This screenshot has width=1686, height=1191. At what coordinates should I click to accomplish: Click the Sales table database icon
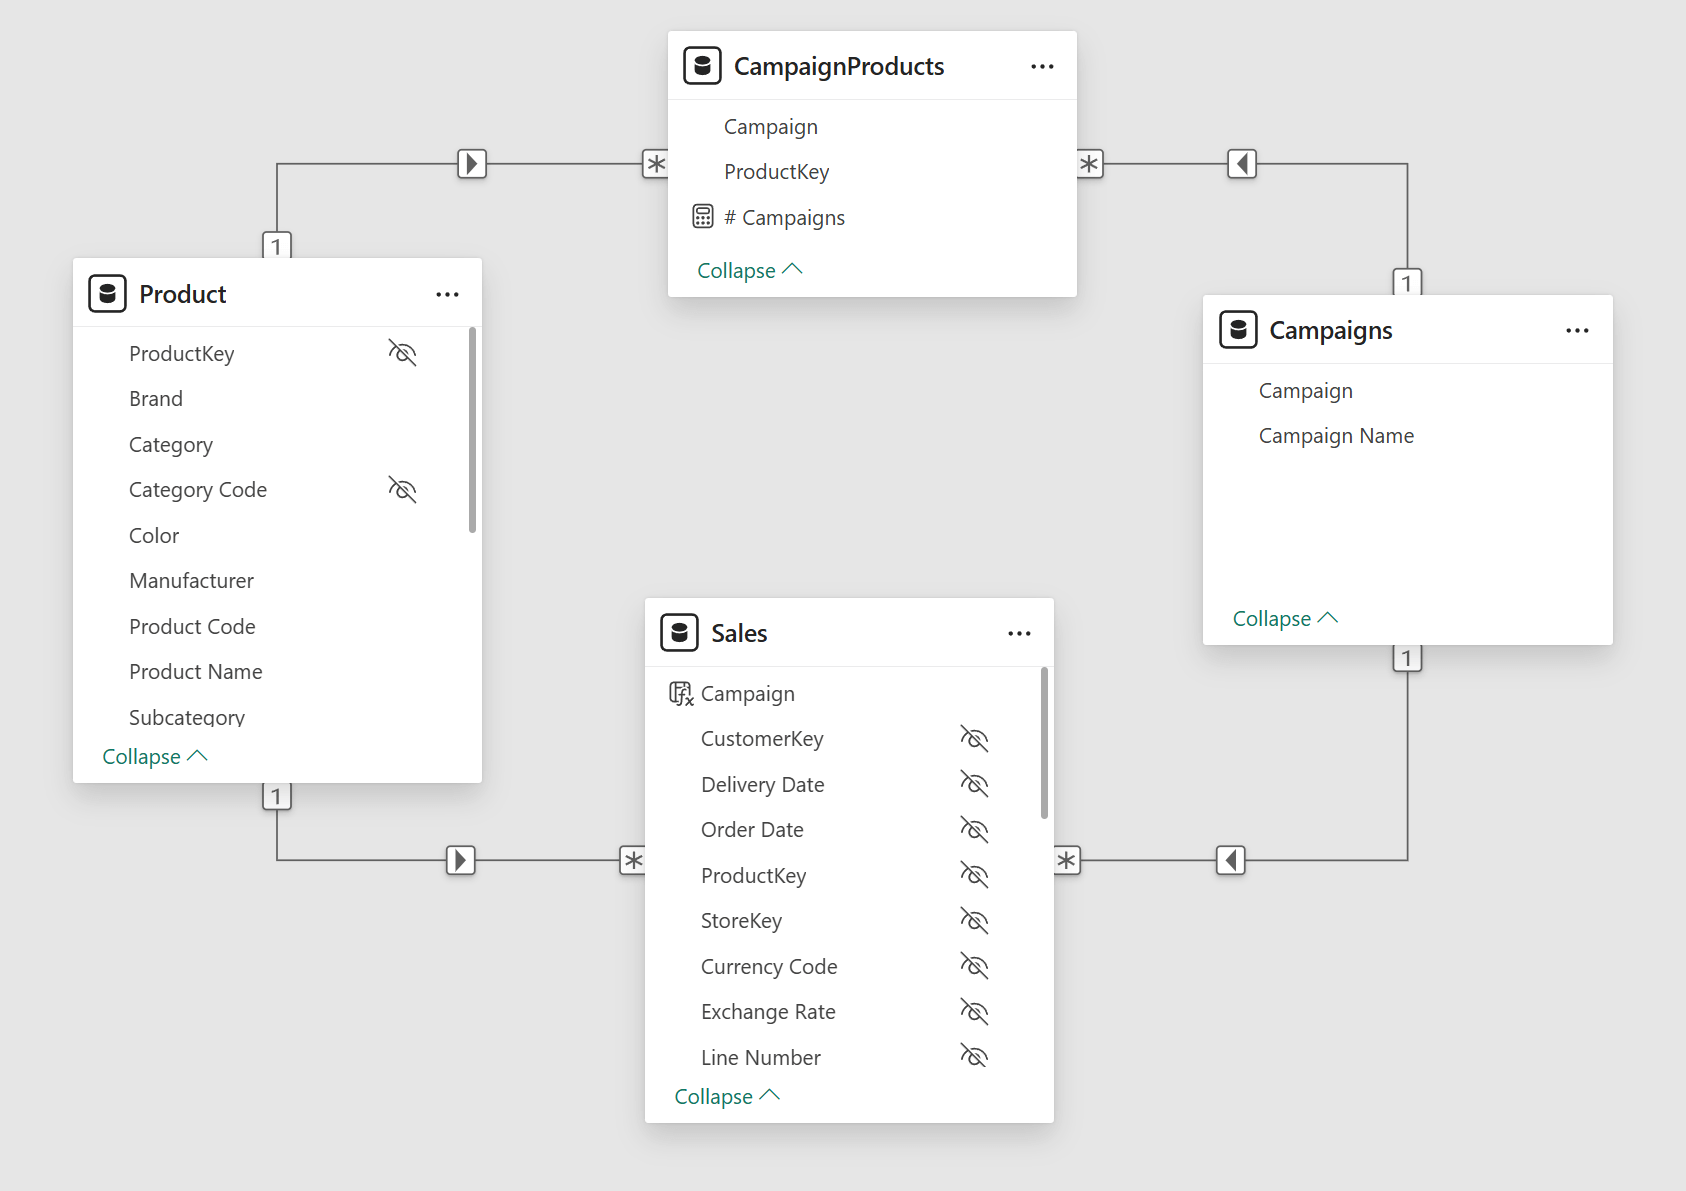[680, 633]
